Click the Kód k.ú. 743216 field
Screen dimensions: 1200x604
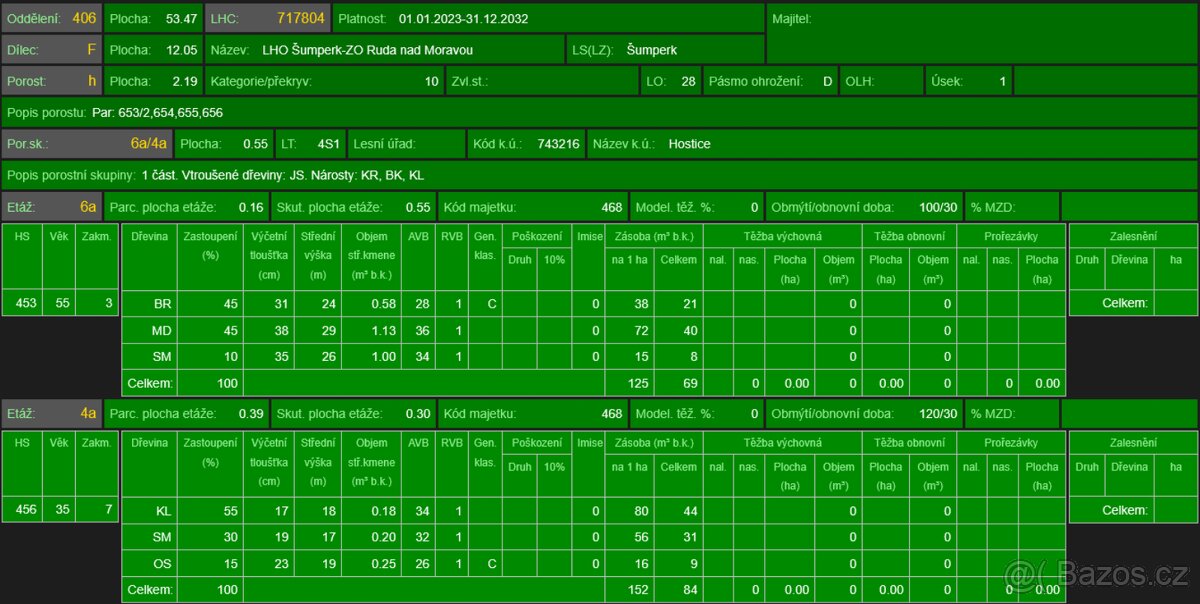tap(526, 143)
